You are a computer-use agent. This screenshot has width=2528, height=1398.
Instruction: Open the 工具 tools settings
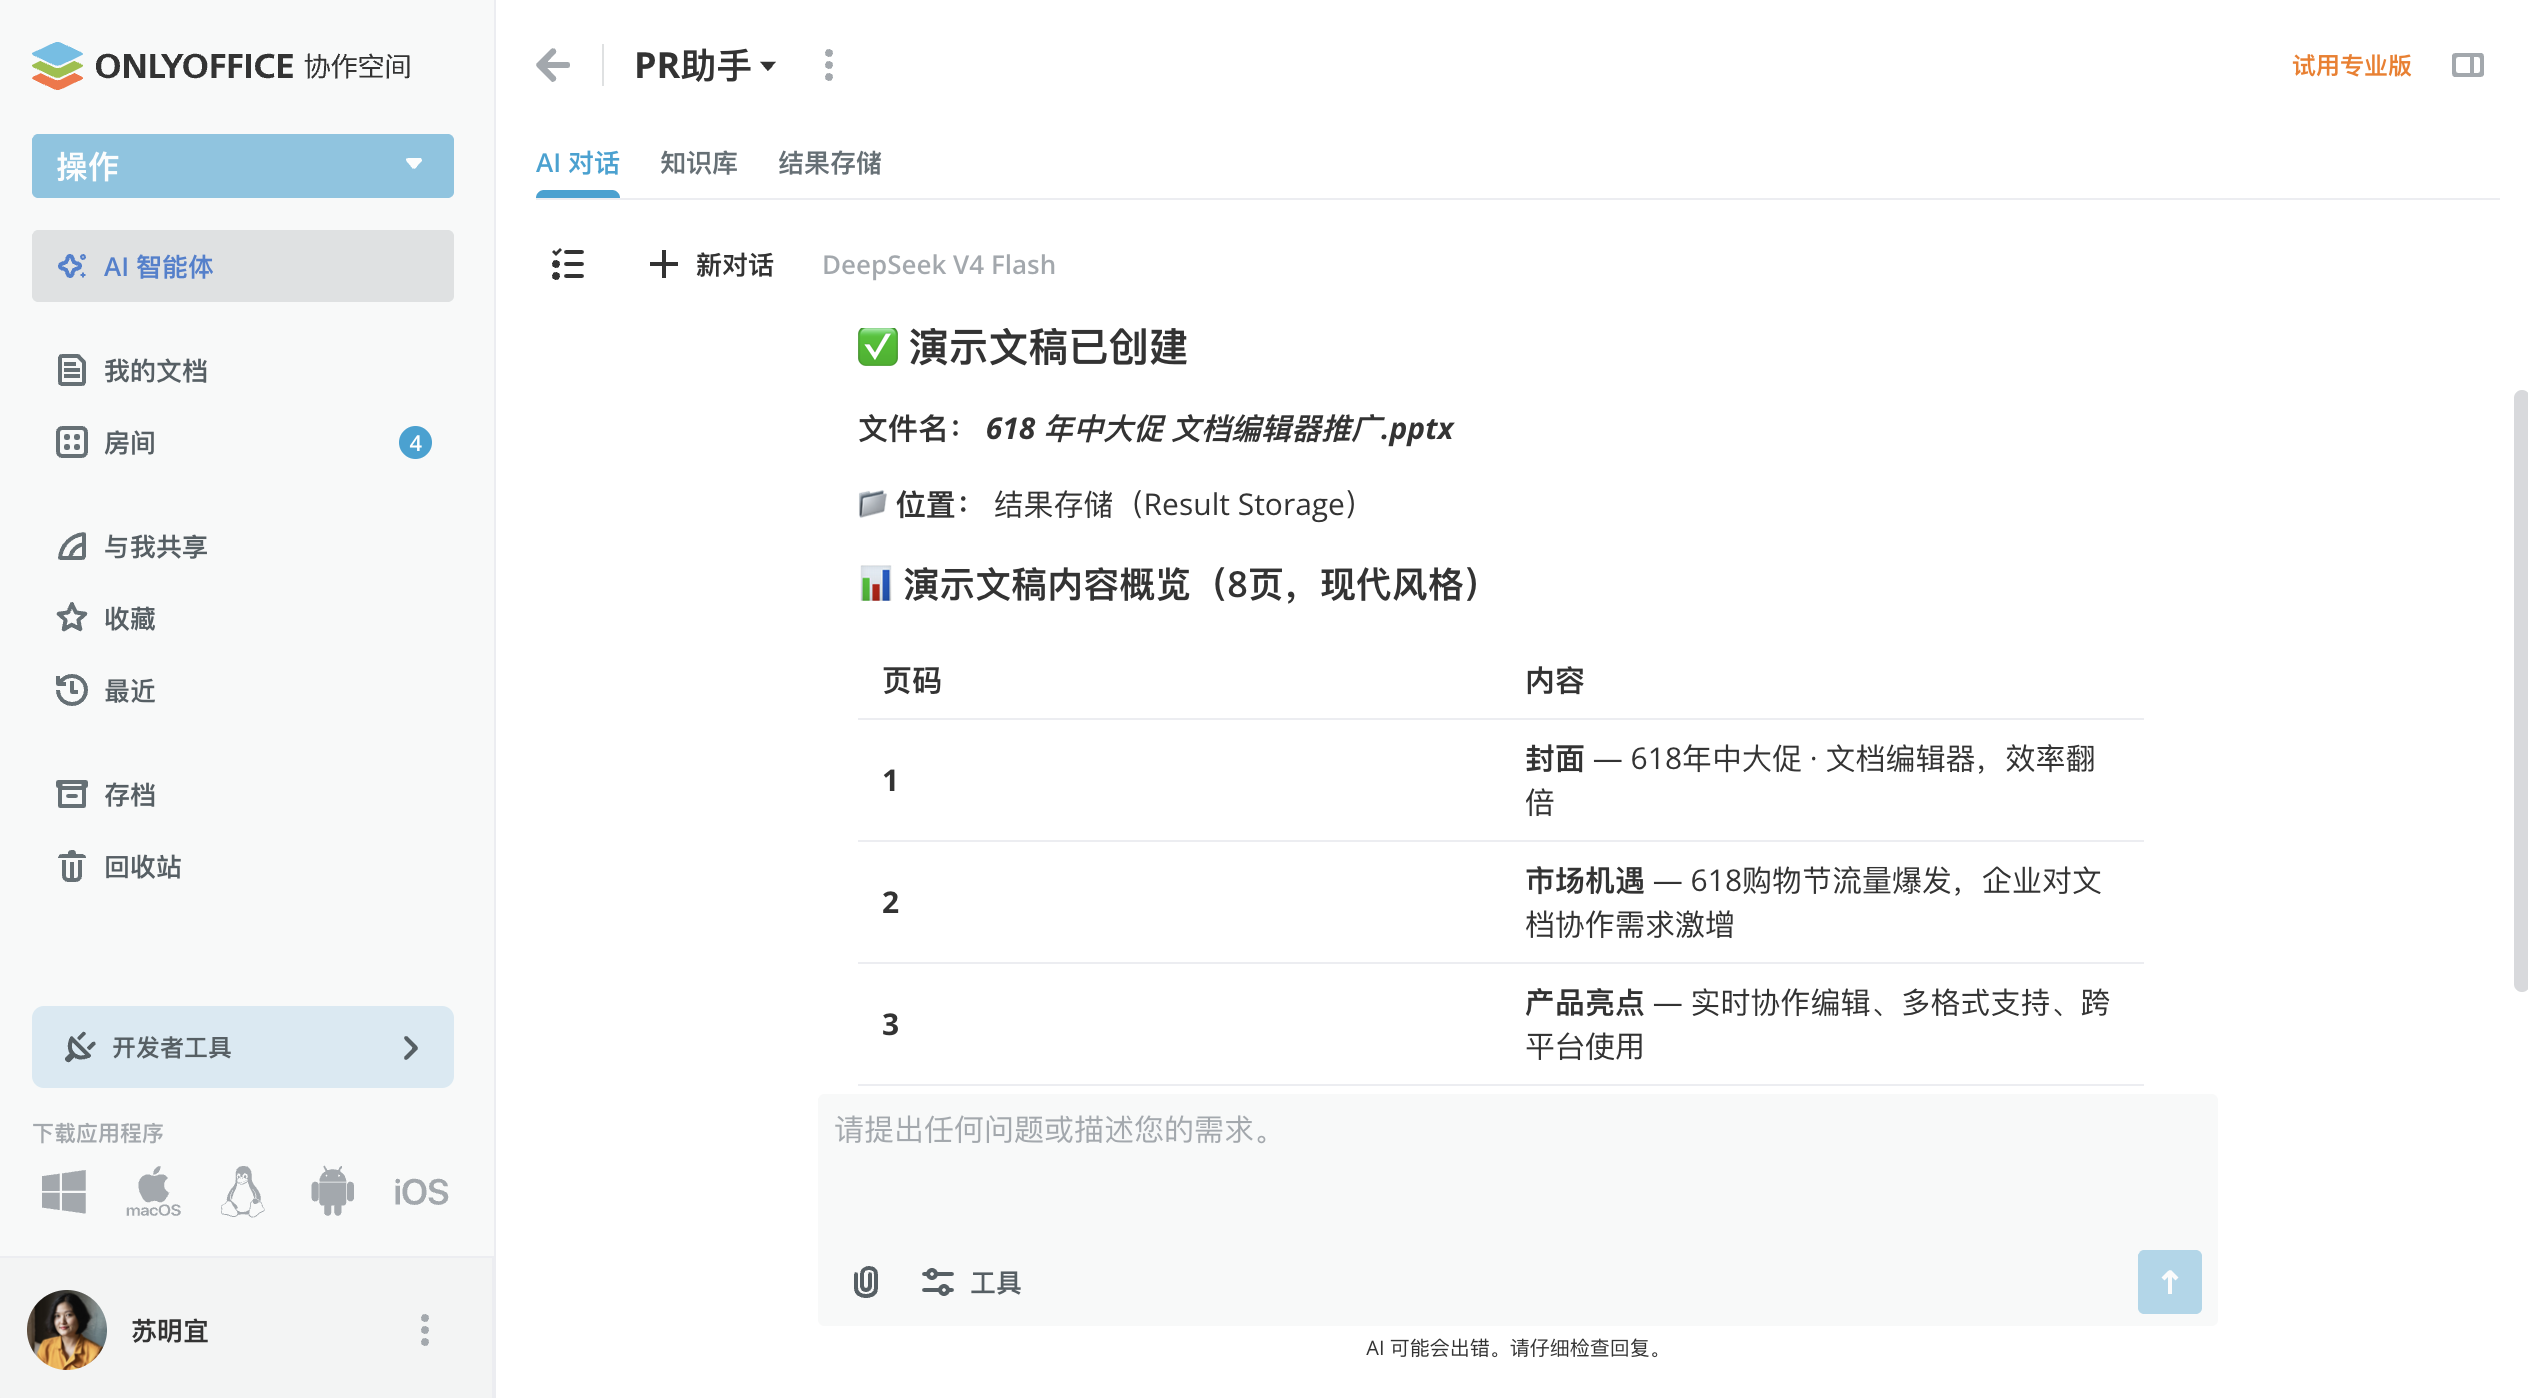point(971,1282)
